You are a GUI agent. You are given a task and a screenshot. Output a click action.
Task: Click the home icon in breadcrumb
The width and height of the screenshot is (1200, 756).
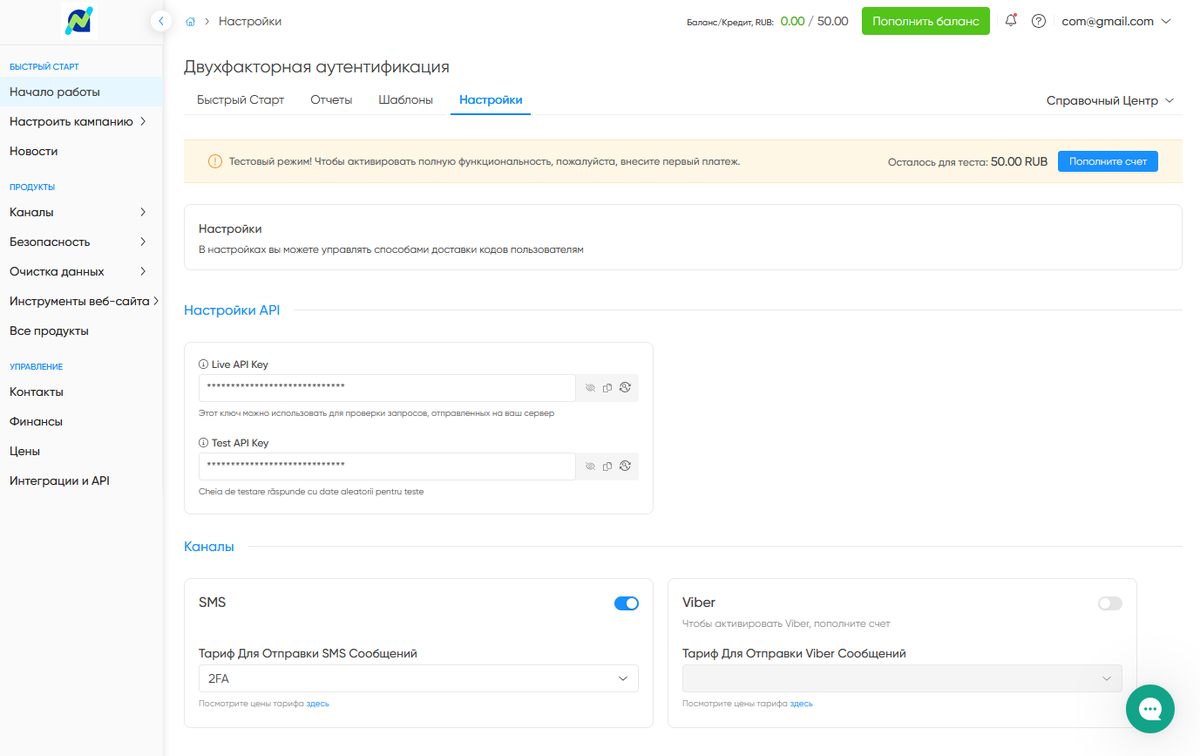click(190, 21)
